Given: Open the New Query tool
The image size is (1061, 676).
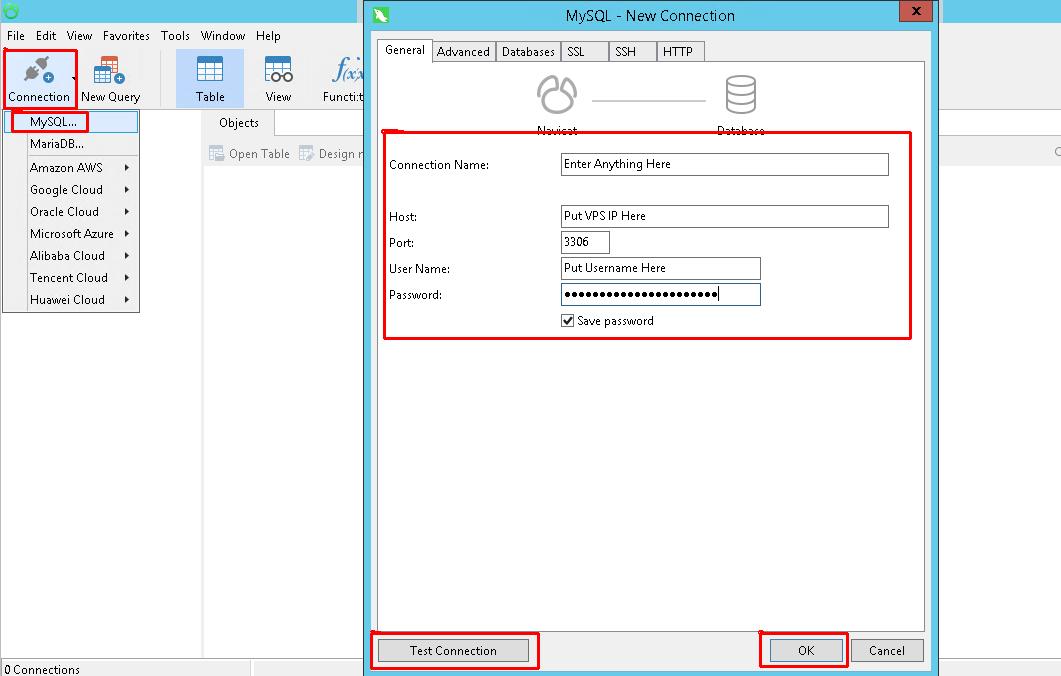Looking at the screenshot, I should pyautogui.click(x=110, y=73).
